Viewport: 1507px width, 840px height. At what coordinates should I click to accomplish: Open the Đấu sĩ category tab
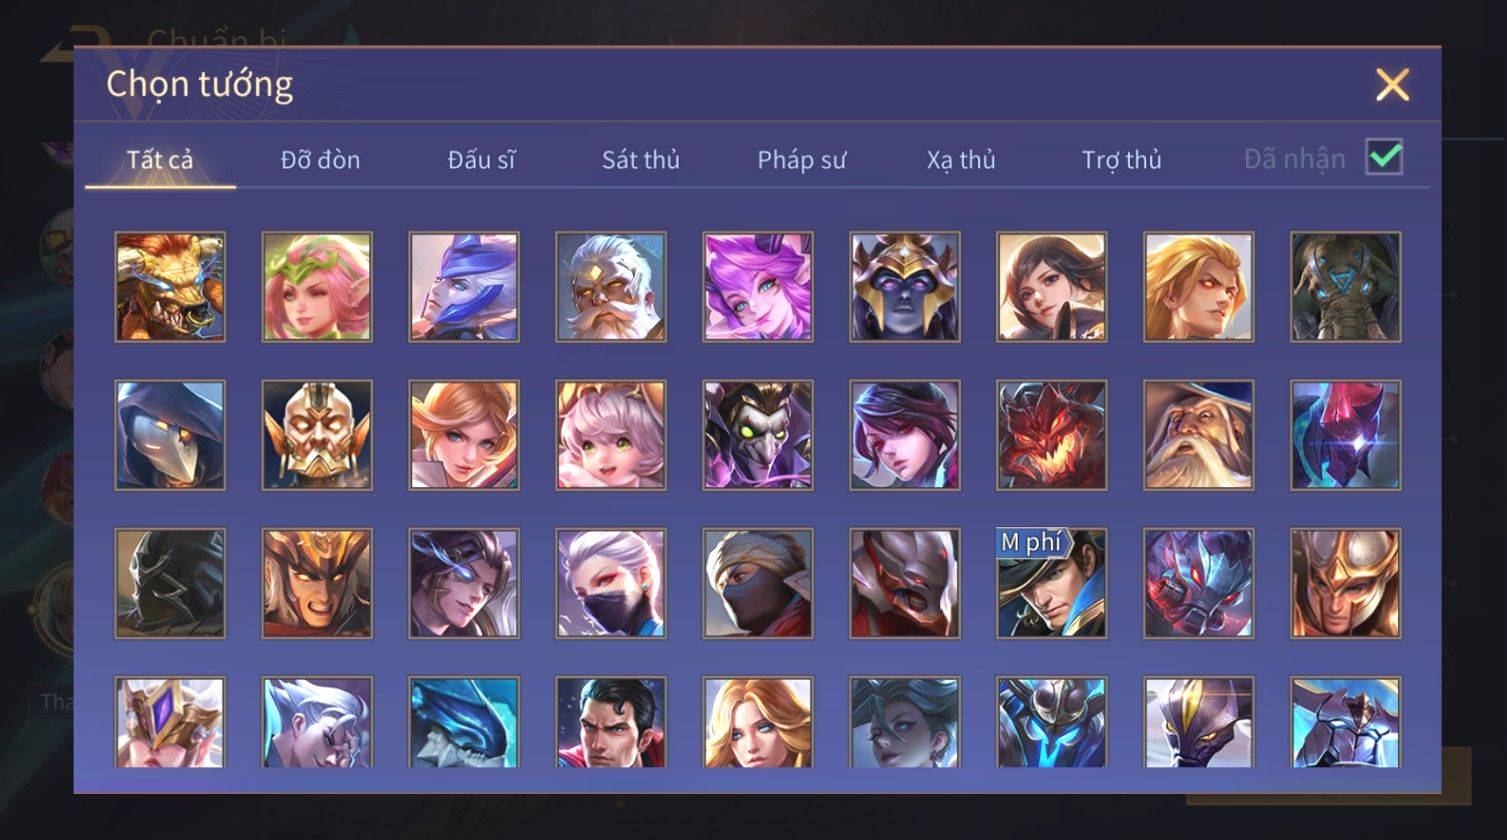(481, 160)
